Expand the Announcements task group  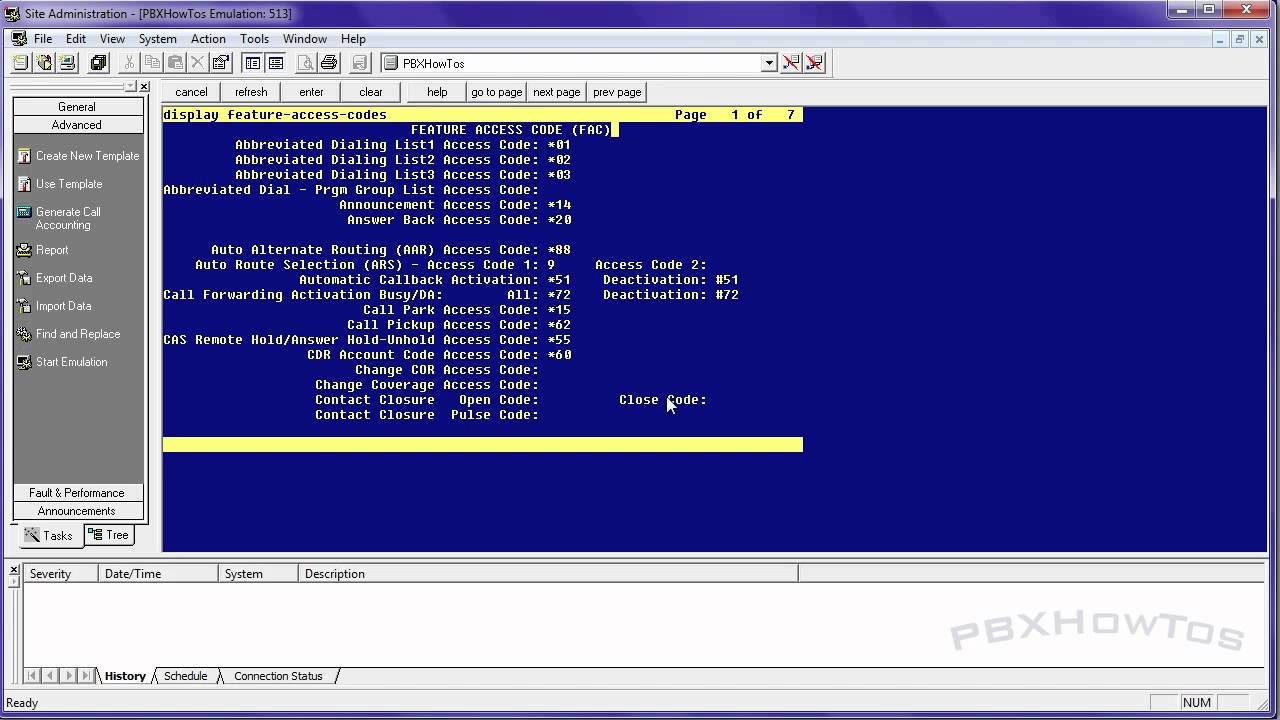click(x=77, y=511)
